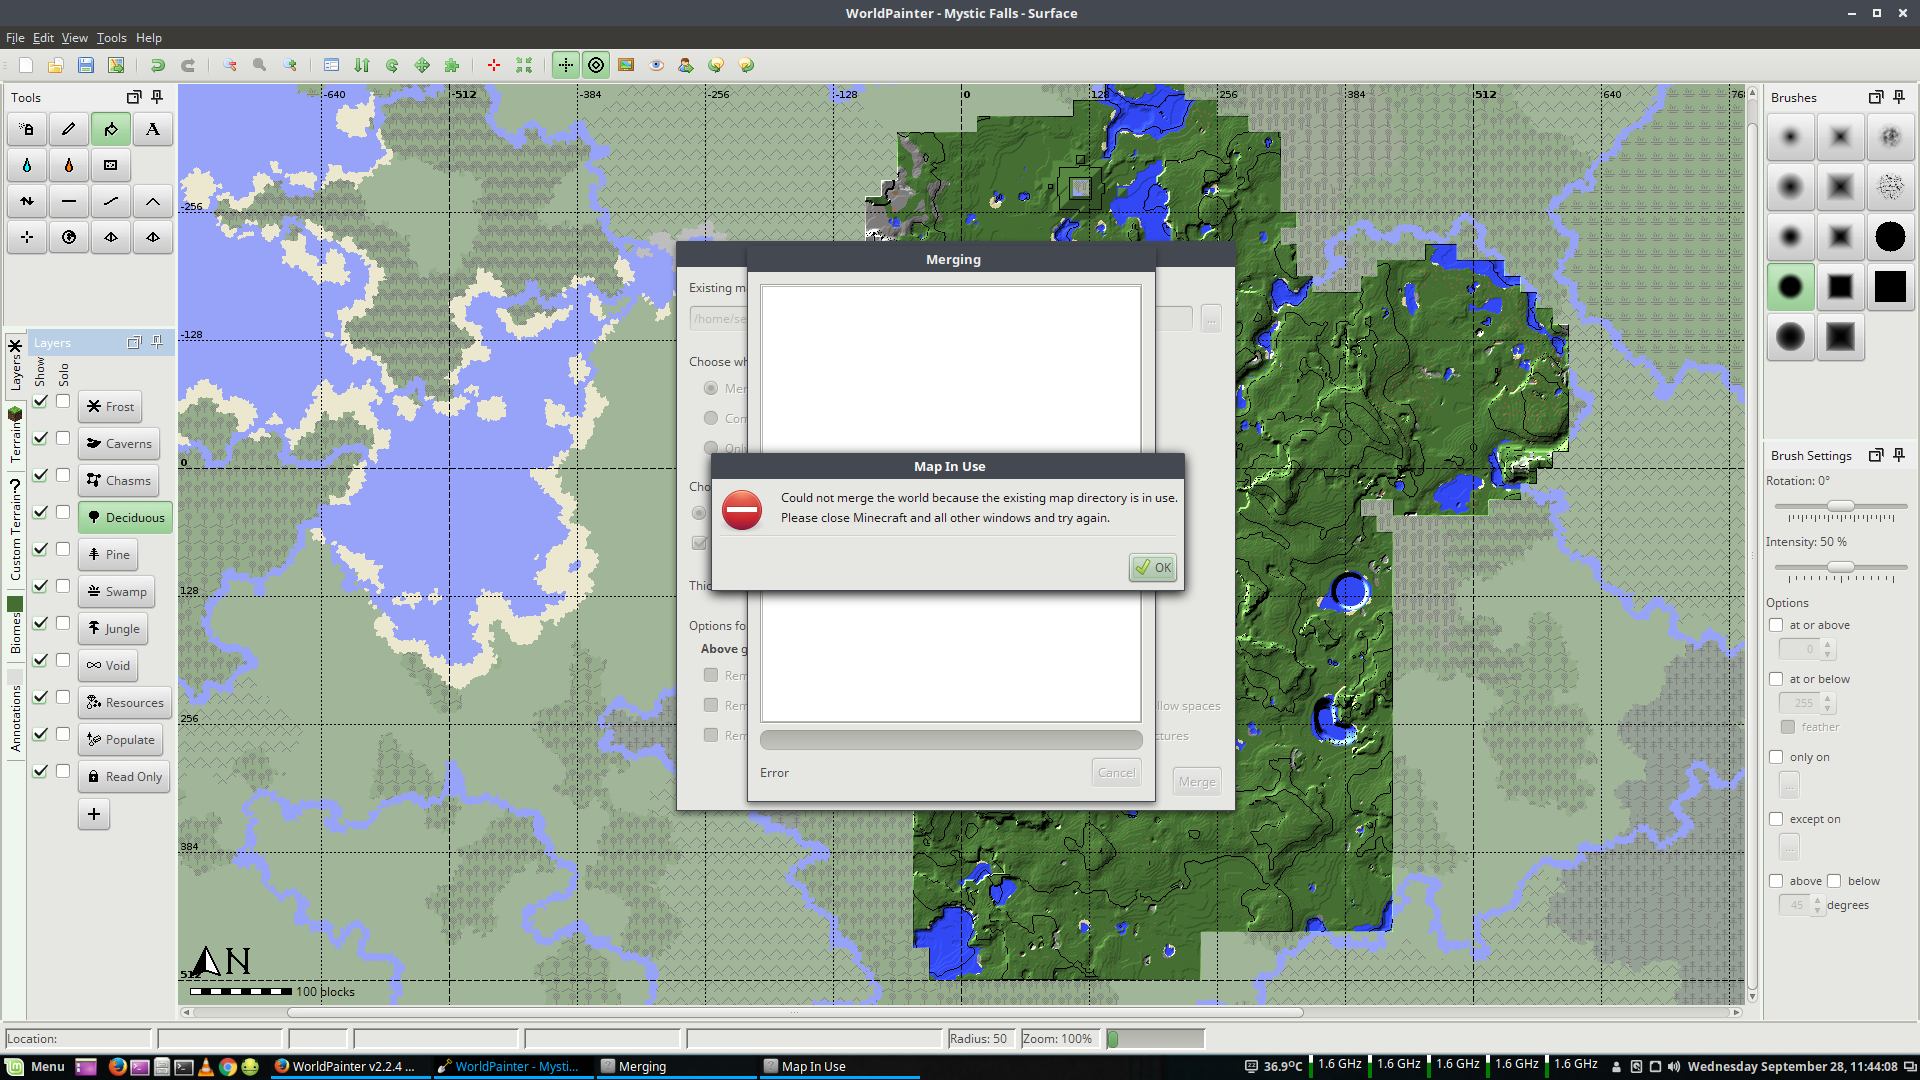Add a new custom layer with the plus button

[93, 814]
